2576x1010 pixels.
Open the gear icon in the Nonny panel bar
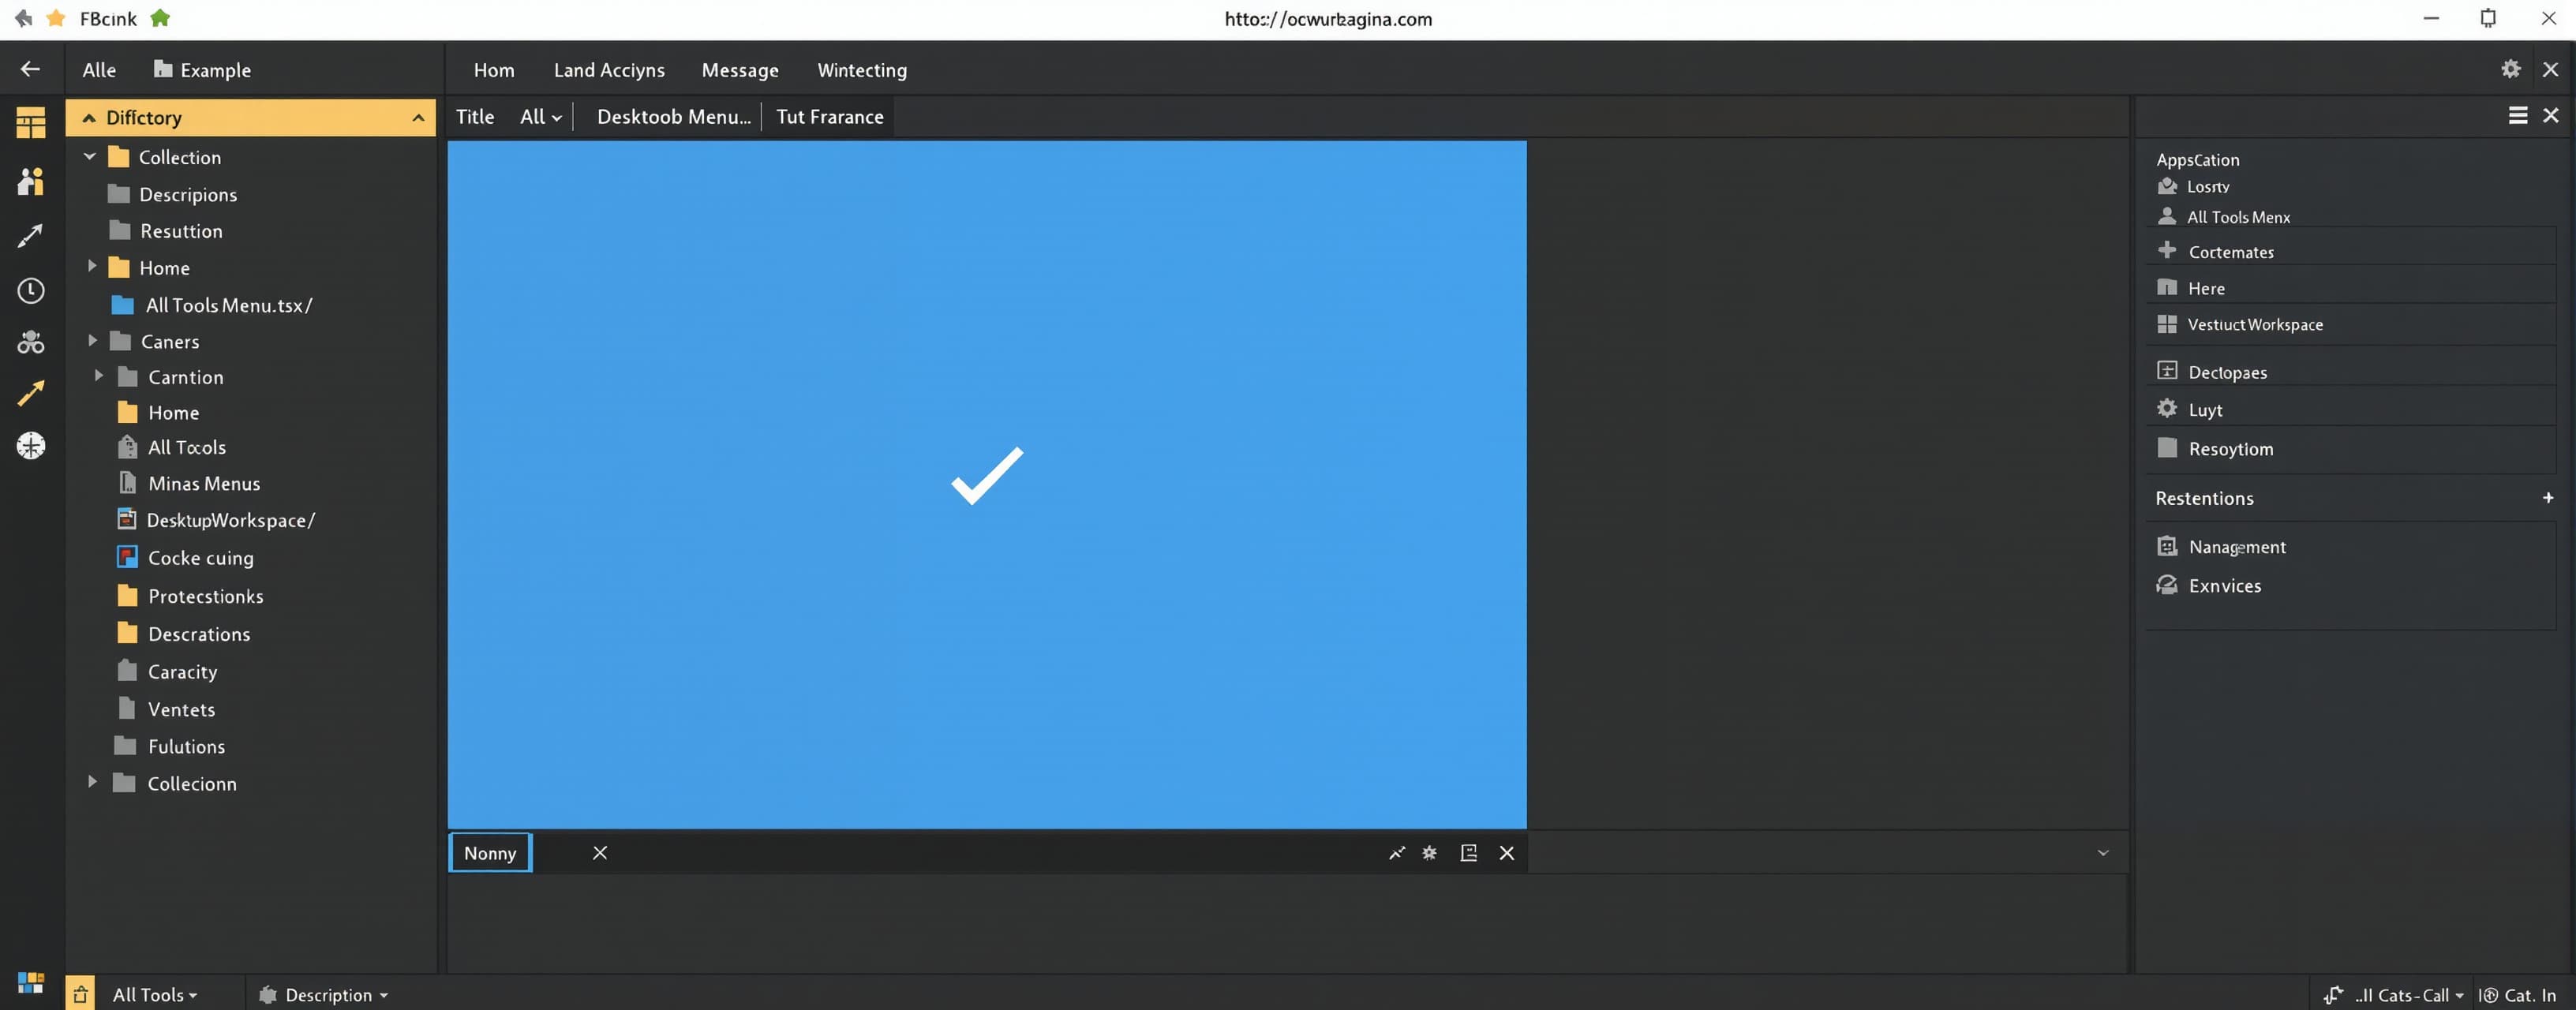click(x=1430, y=853)
